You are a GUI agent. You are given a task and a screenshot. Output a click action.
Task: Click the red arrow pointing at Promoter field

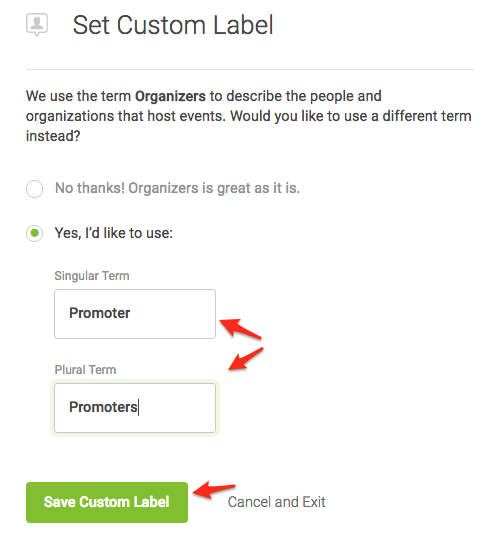241,329
